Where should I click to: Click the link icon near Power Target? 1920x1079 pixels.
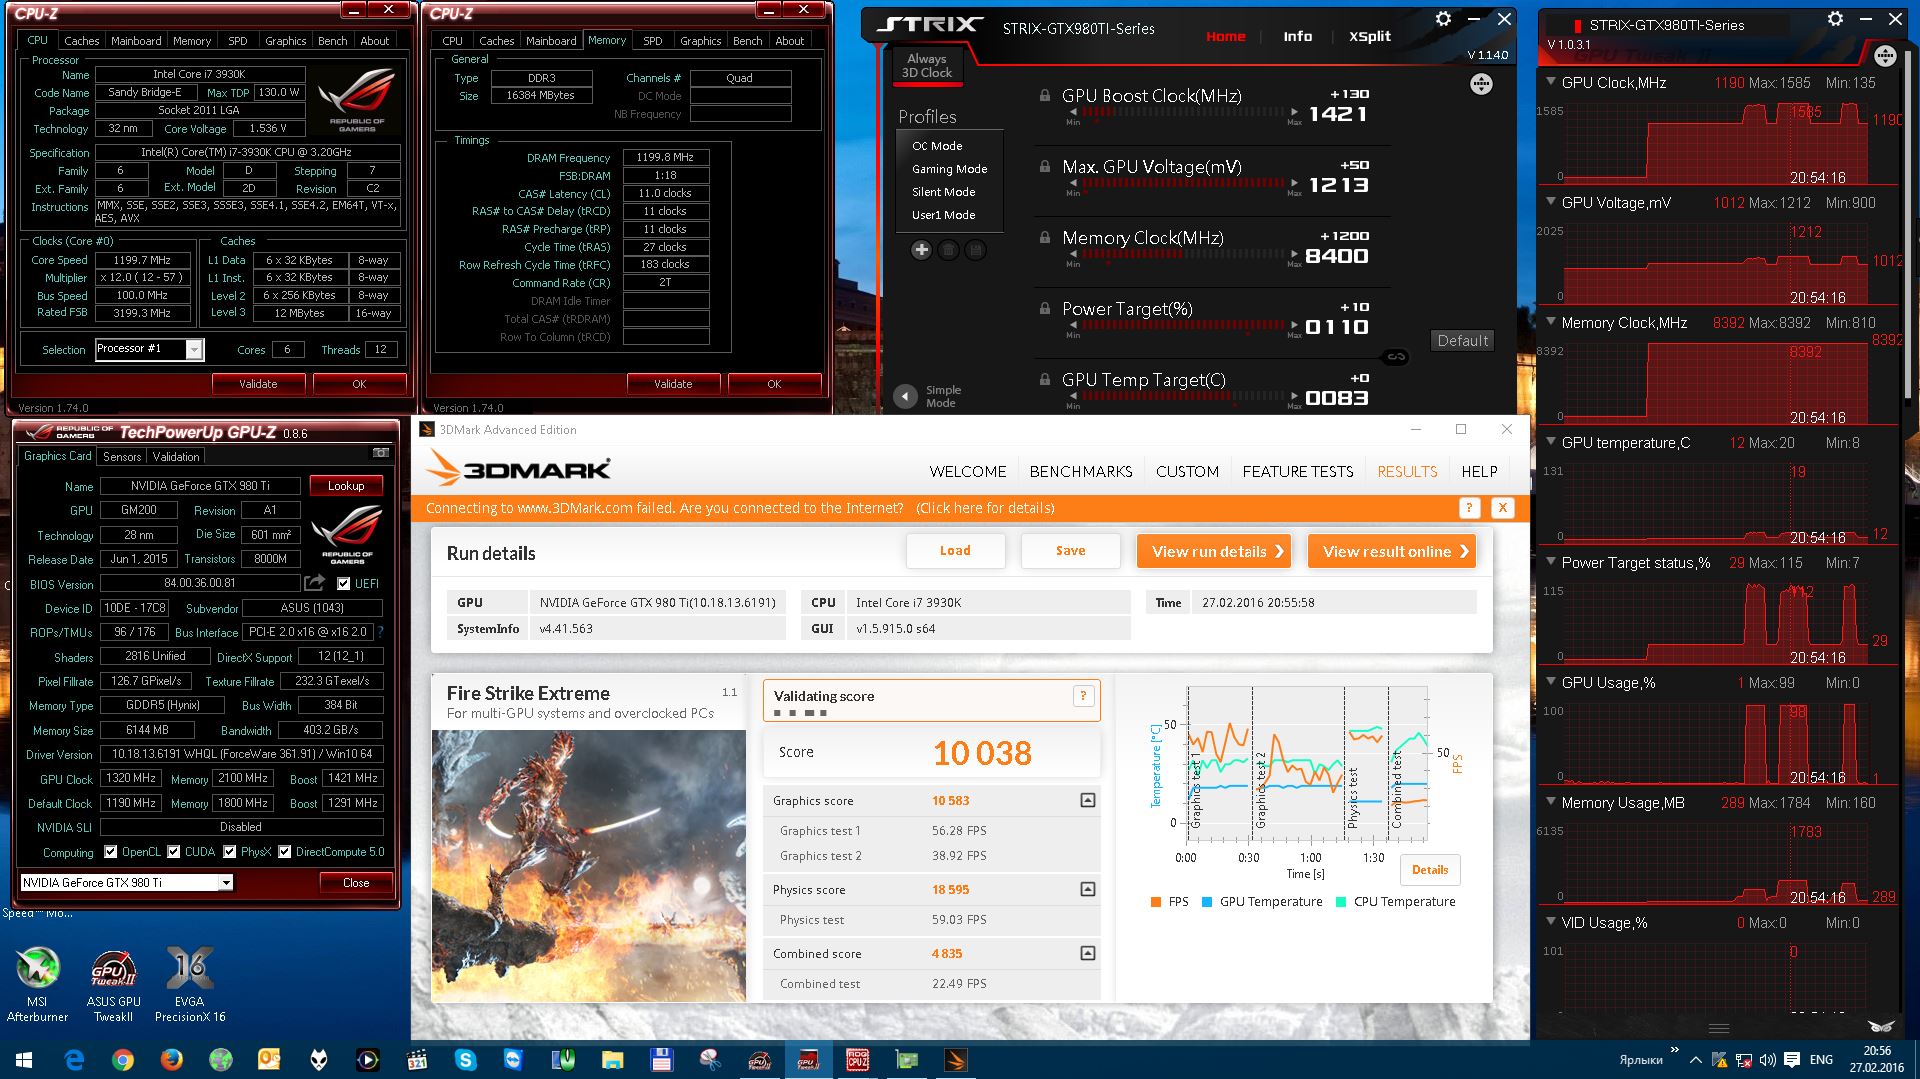[1396, 357]
